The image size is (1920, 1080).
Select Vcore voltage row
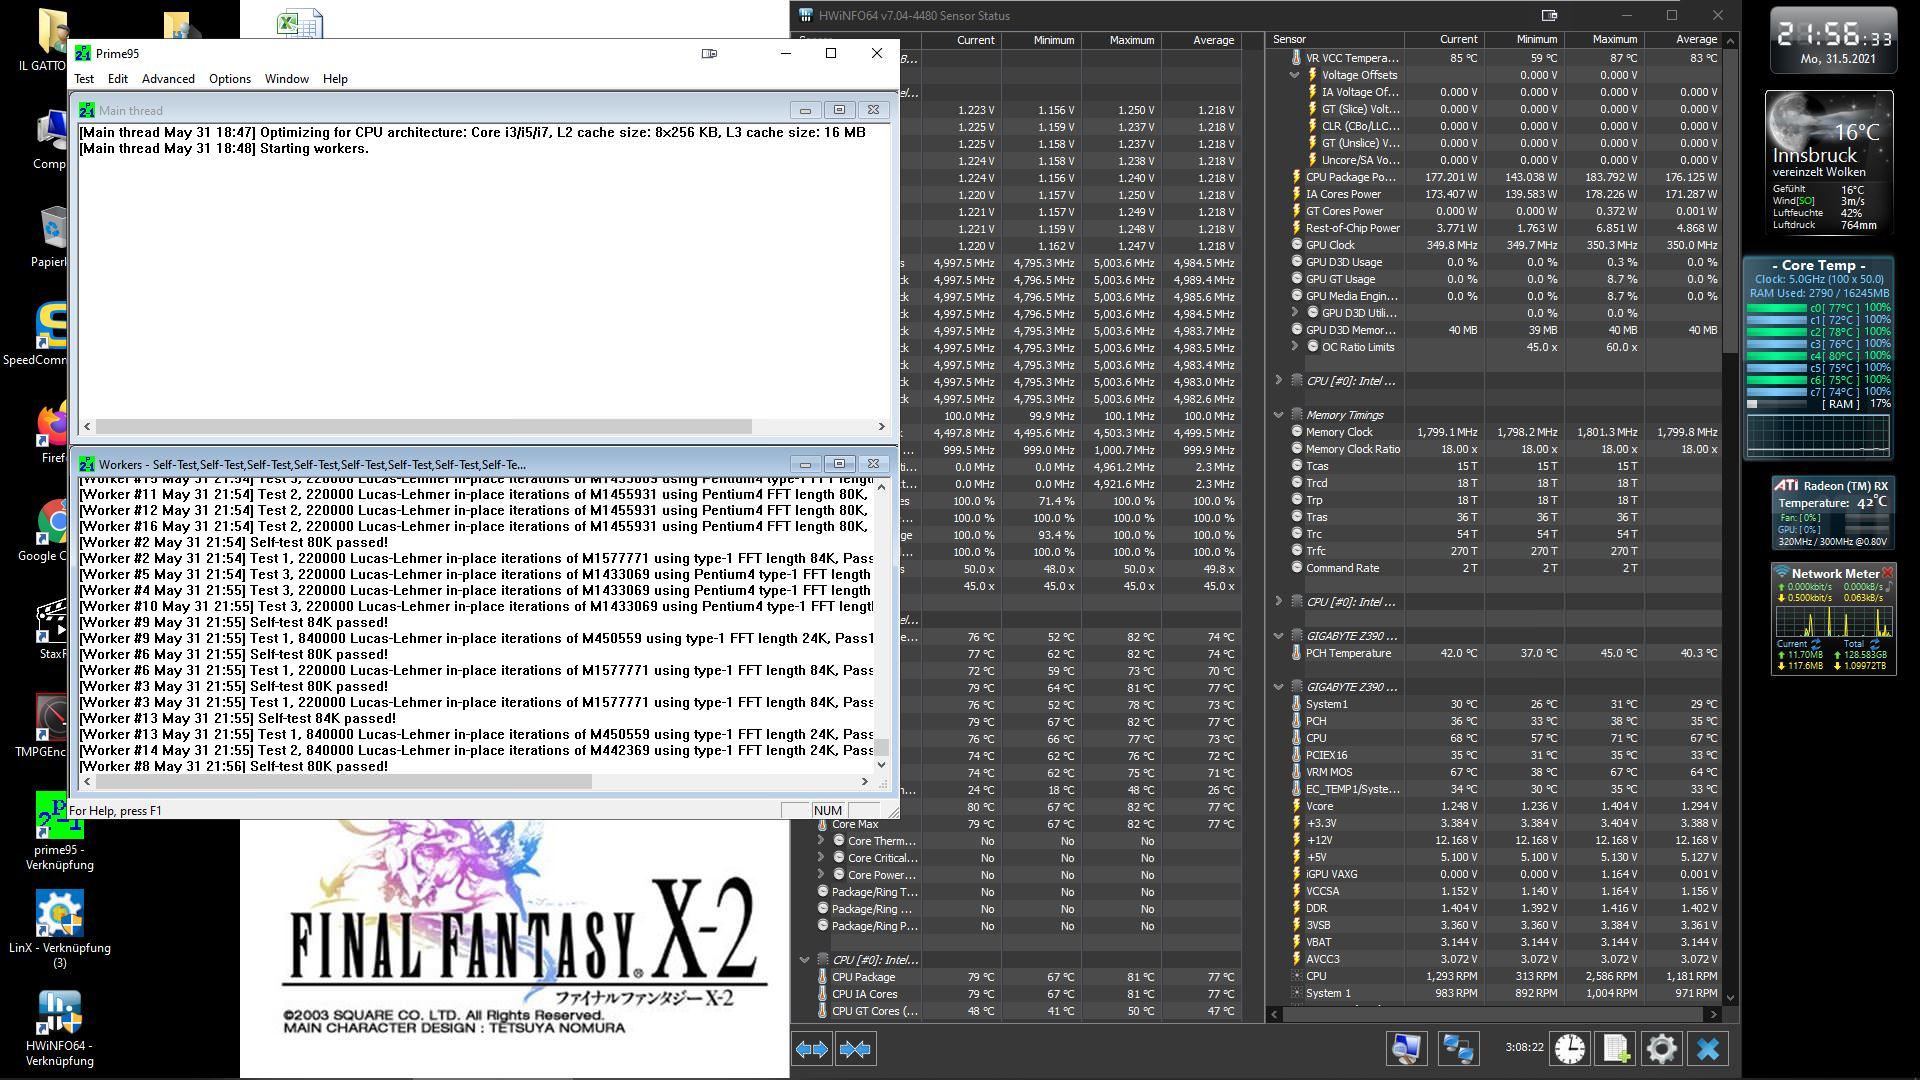(1495, 806)
